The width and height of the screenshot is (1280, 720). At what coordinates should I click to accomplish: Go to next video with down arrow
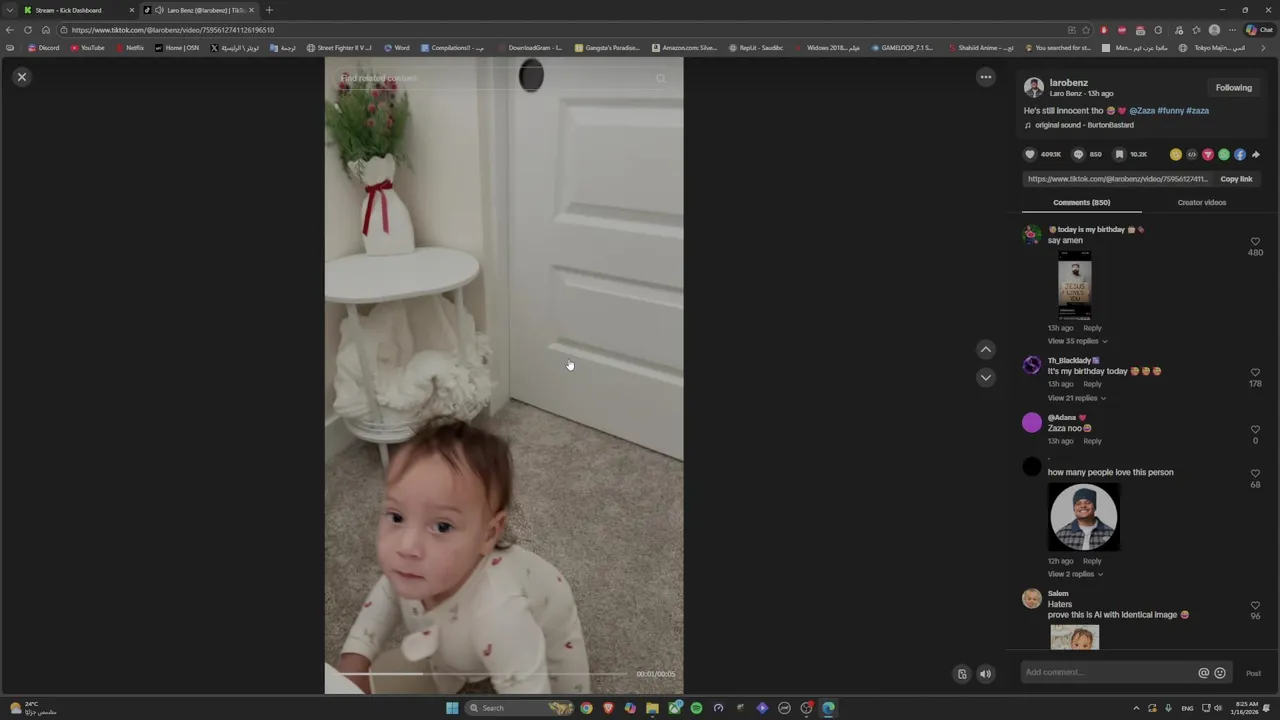pyautogui.click(x=986, y=377)
